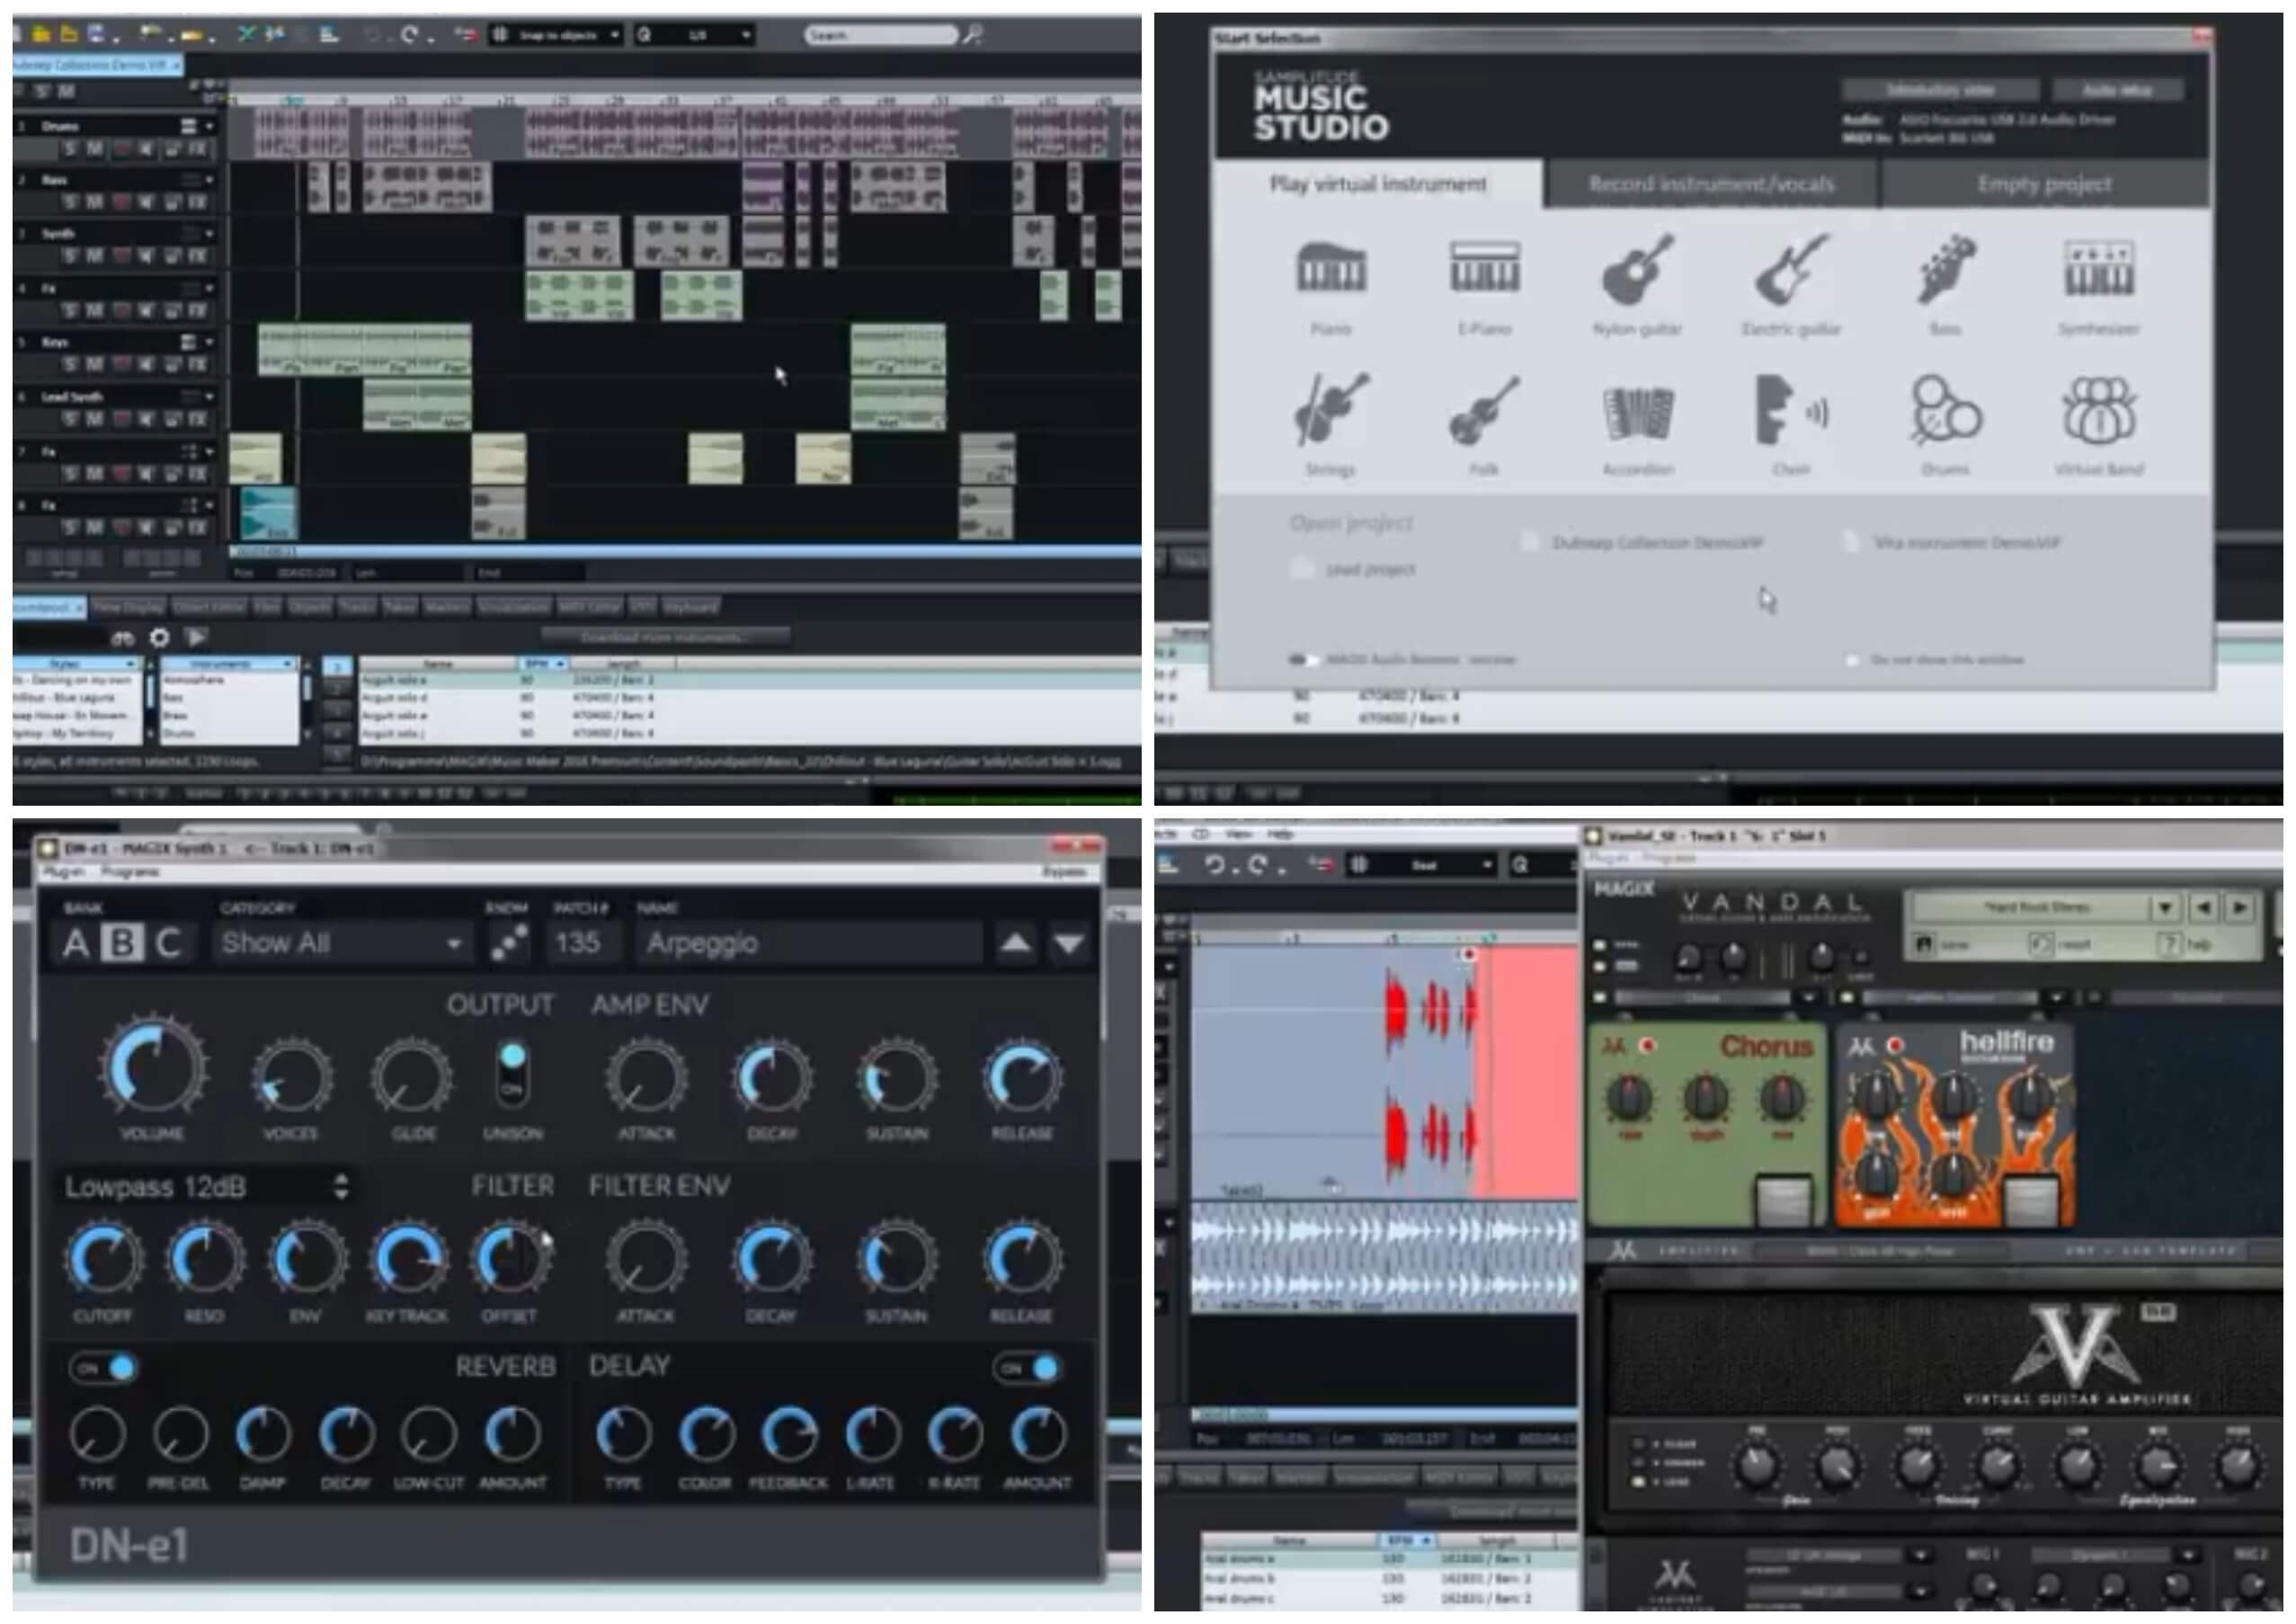
Task: Click the Vandal save preset icon
Action: 1923,943
